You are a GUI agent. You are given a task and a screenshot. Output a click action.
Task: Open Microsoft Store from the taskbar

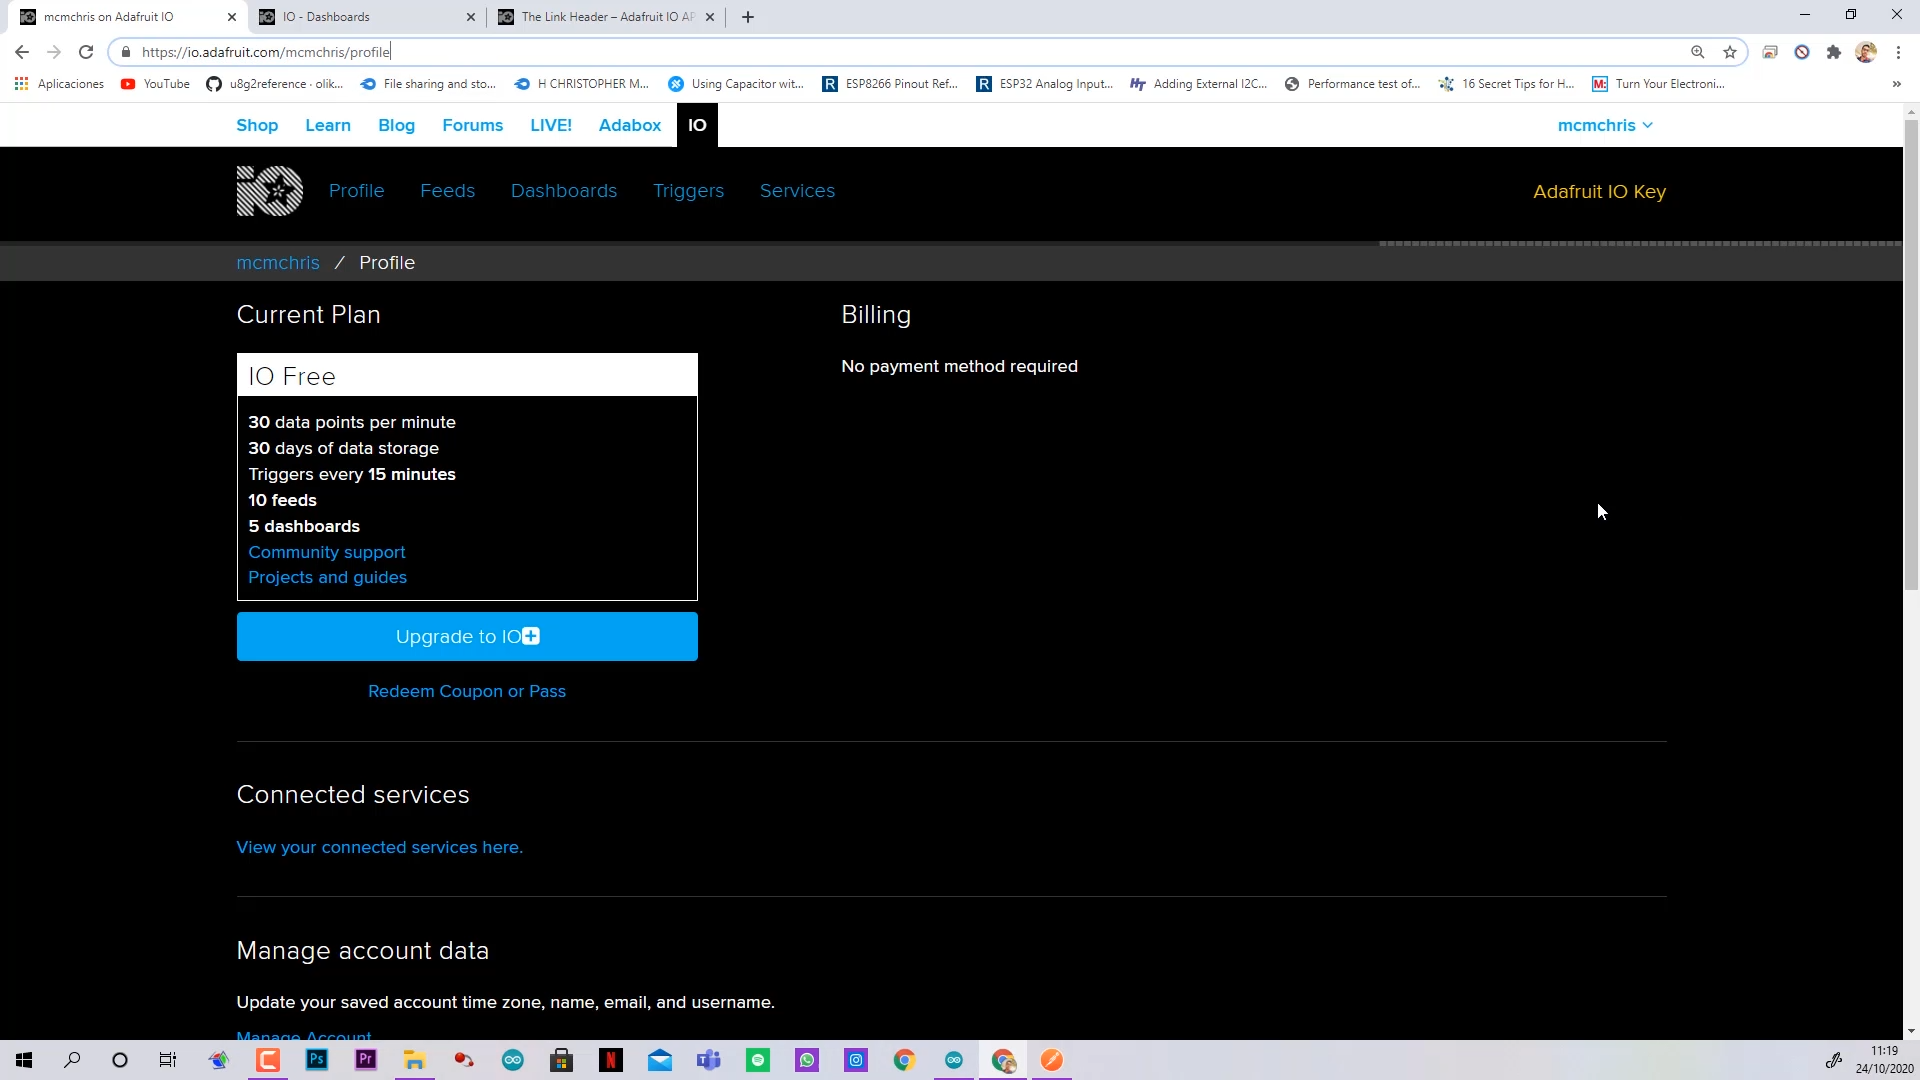click(x=562, y=1060)
